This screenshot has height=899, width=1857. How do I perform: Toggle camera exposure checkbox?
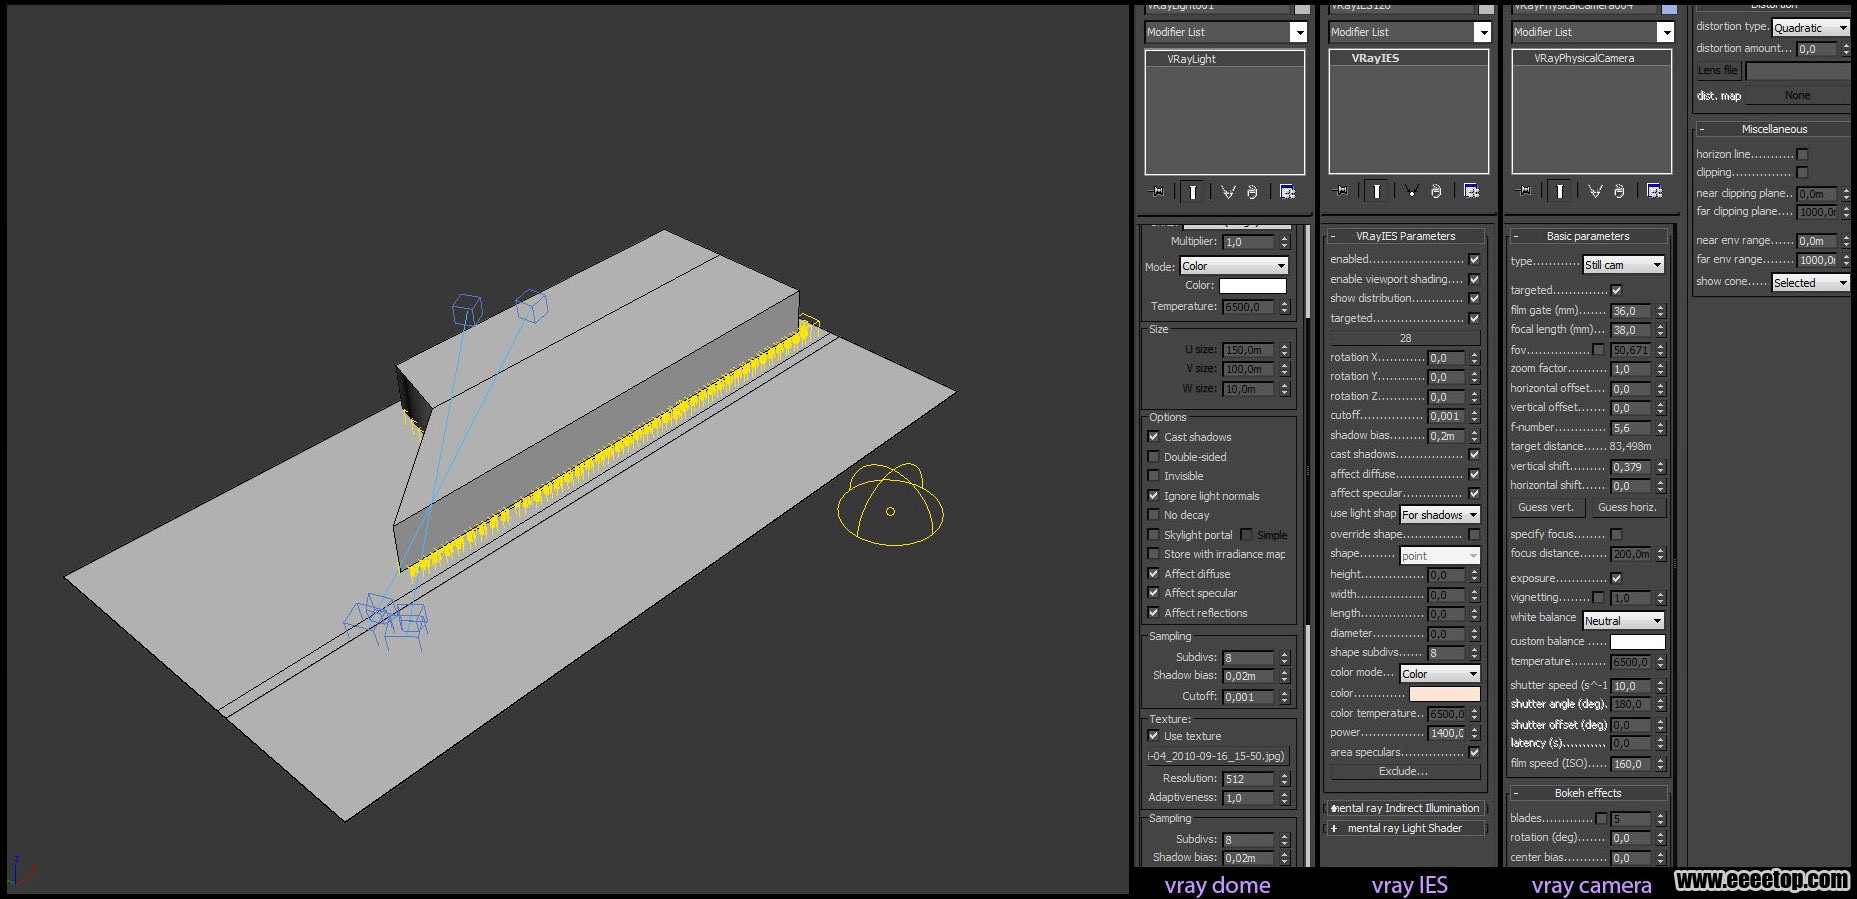click(1616, 579)
